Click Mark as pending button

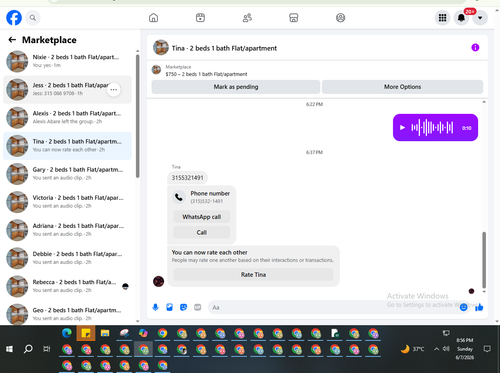tap(236, 87)
